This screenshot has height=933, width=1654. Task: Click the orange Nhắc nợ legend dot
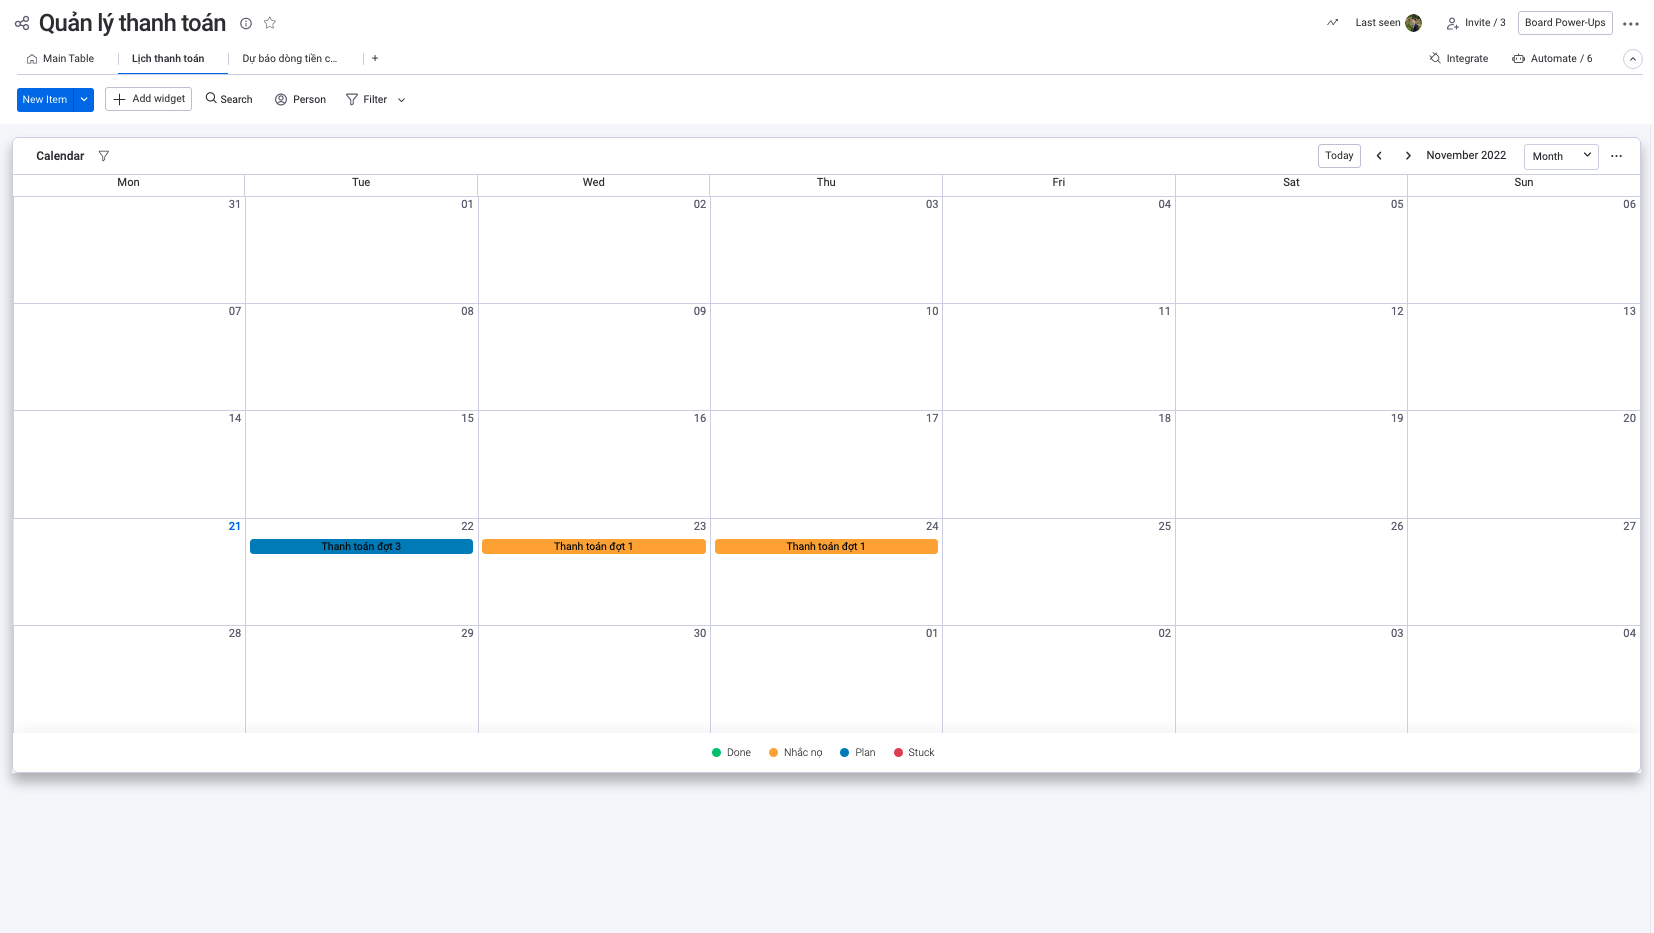(773, 753)
